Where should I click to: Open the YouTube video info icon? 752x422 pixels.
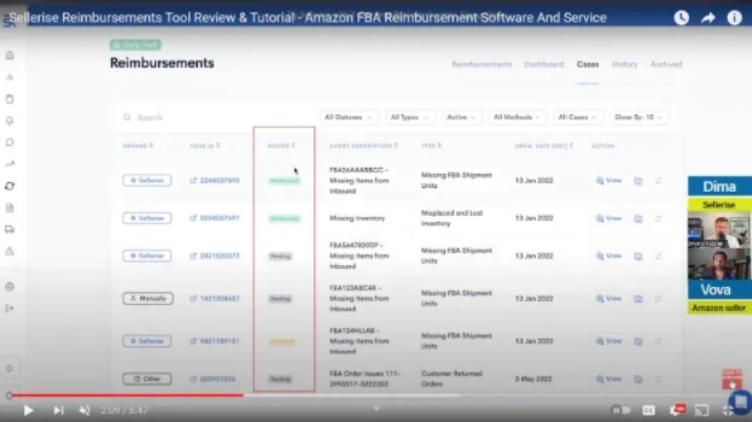pos(734,18)
